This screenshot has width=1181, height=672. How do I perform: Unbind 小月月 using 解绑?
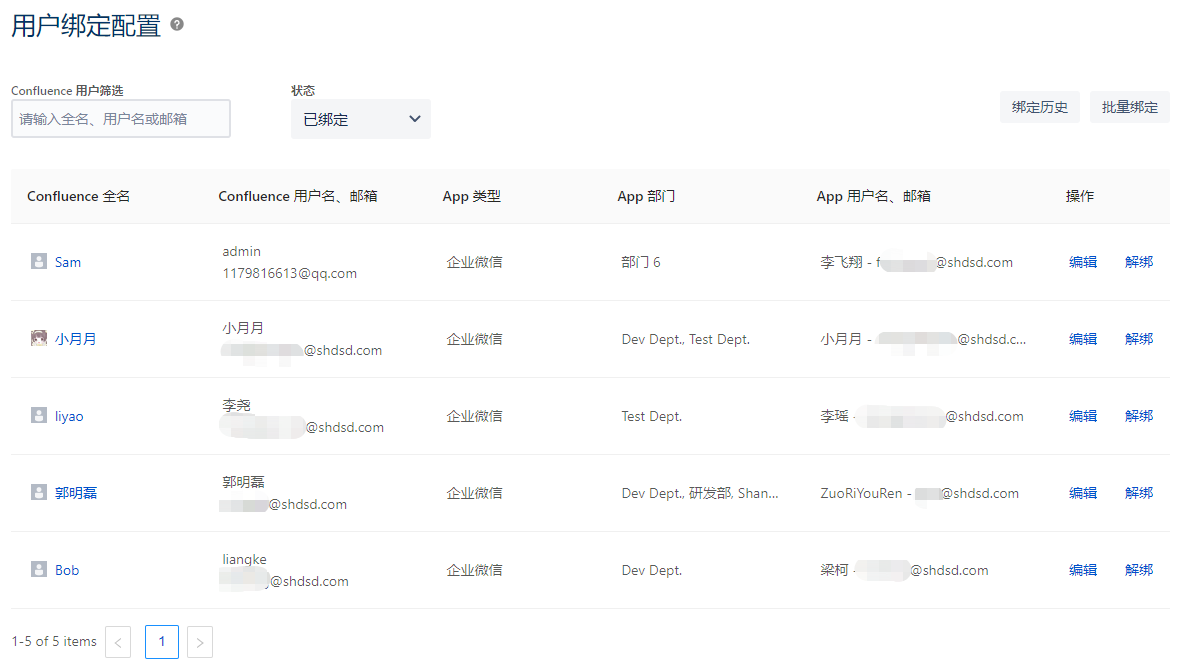[1138, 339]
